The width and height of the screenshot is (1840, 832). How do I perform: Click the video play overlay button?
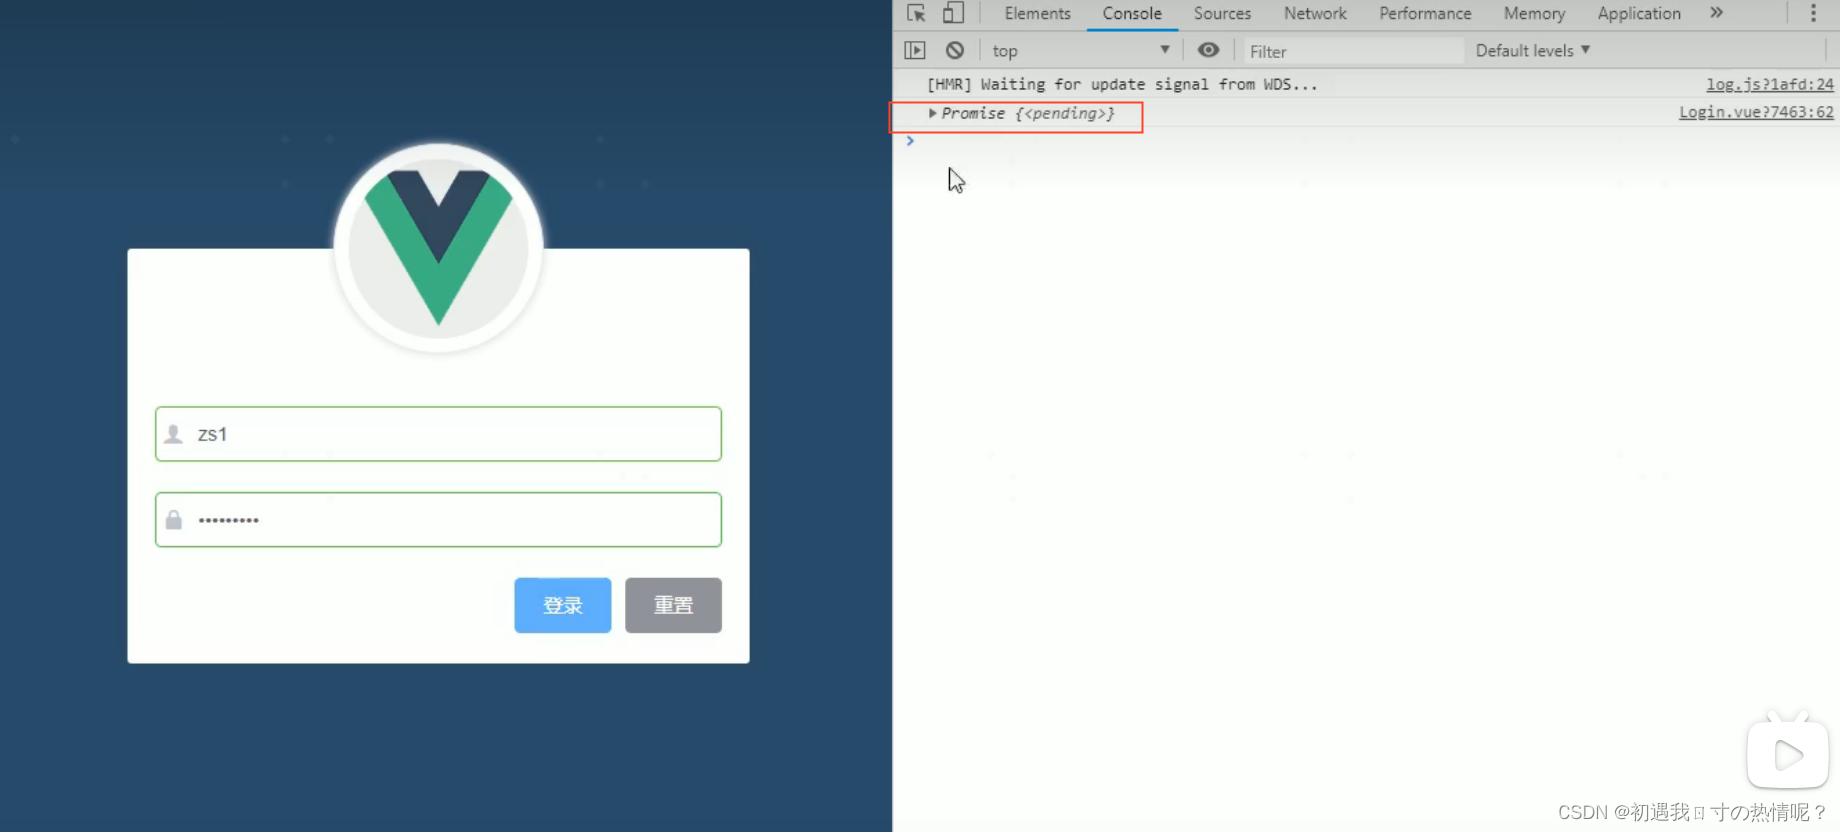tap(1788, 754)
